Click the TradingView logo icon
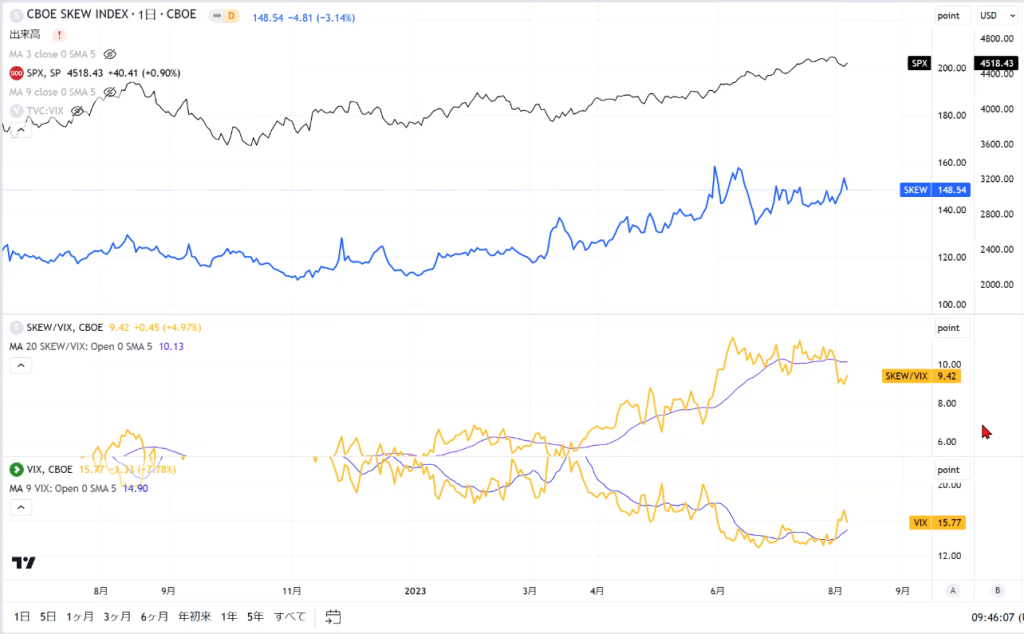This screenshot has width=1024, height=634. pyautogui.click(x=24, y=562)
